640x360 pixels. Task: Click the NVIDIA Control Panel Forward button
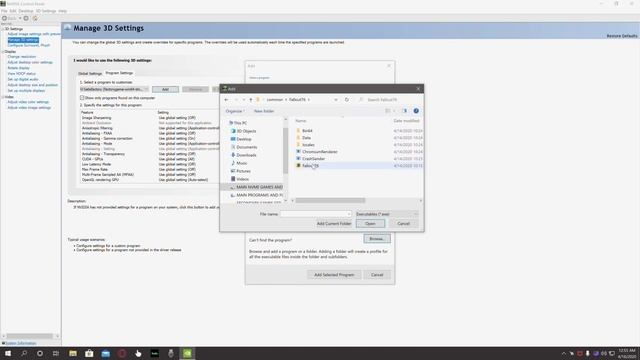pyautogui.click(x=26, y=18)
